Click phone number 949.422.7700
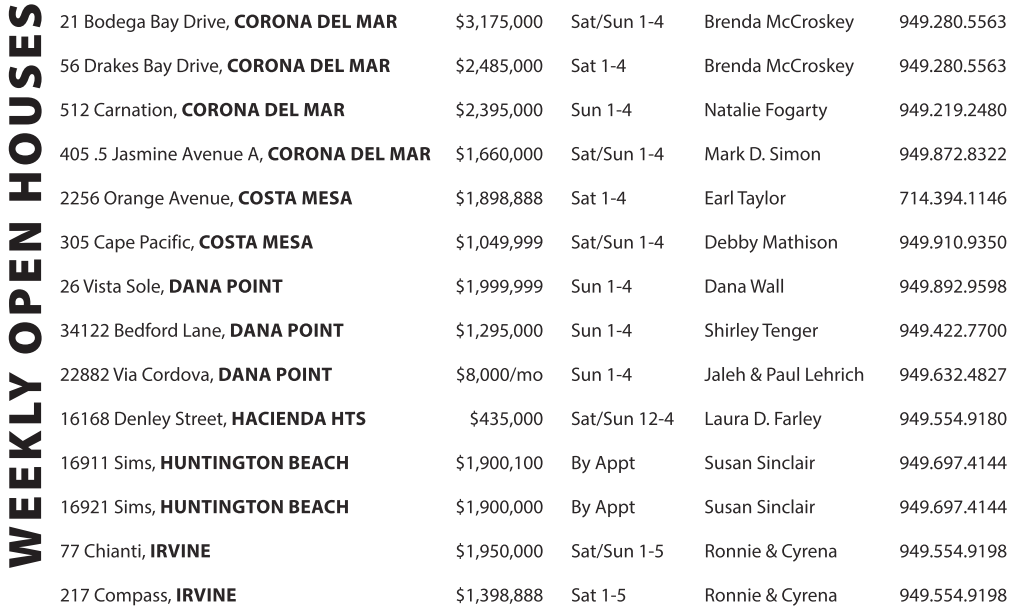 (x=952, y=330)
